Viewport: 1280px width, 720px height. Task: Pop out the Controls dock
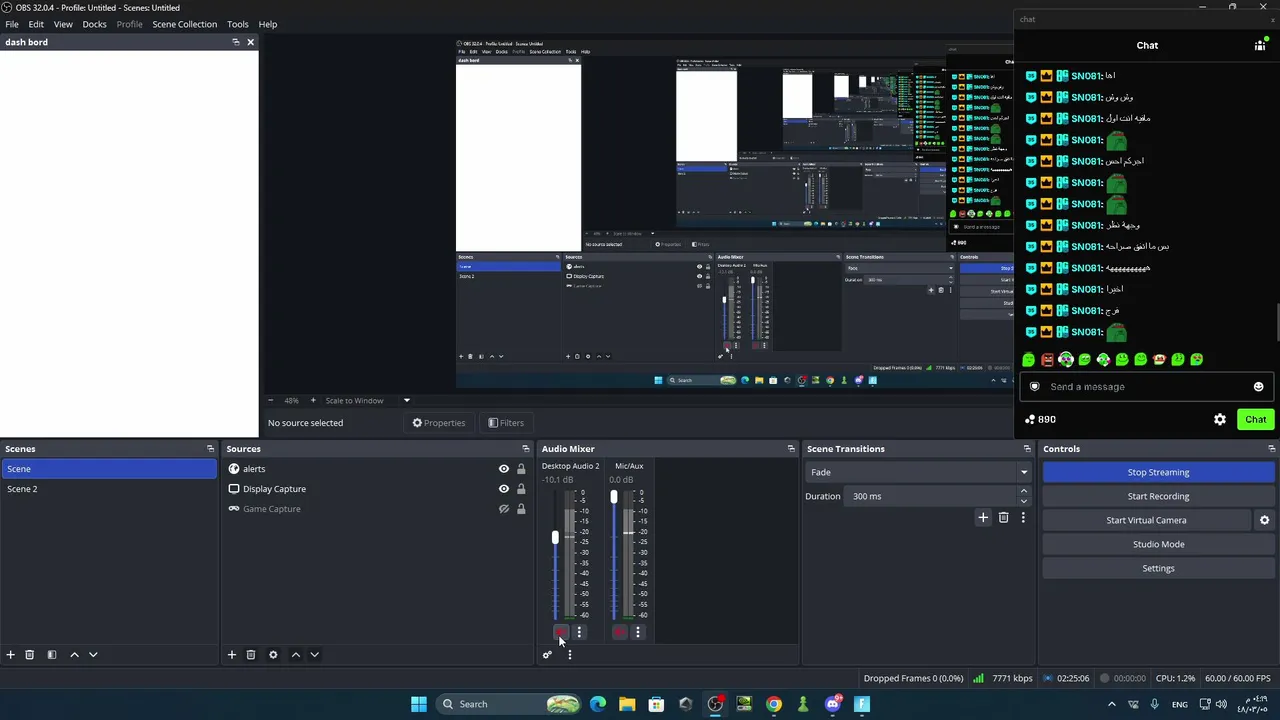pos(1271,449)
